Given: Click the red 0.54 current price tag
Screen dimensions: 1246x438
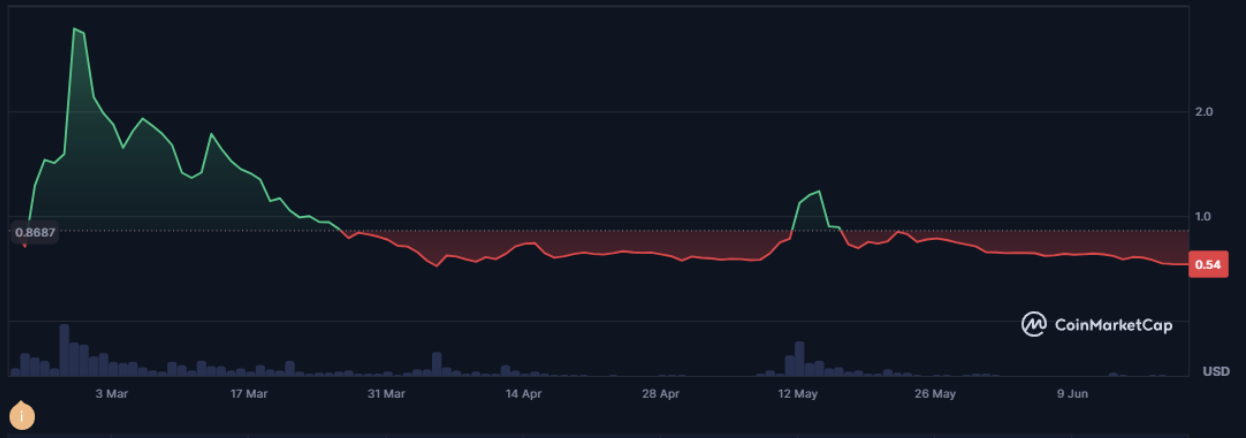Looking at the screenshot, I should pos(1209,265).
